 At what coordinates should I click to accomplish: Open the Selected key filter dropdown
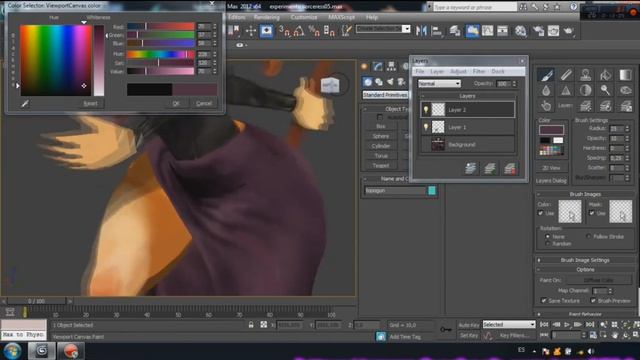point(509,324)
